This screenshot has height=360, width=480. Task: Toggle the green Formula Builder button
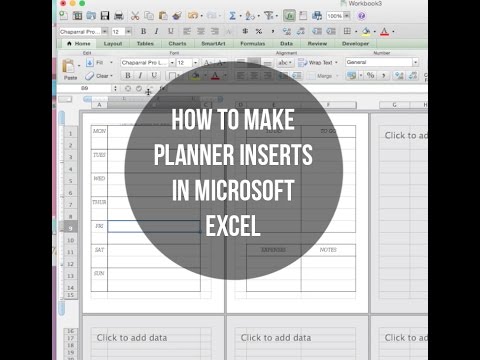289,16
